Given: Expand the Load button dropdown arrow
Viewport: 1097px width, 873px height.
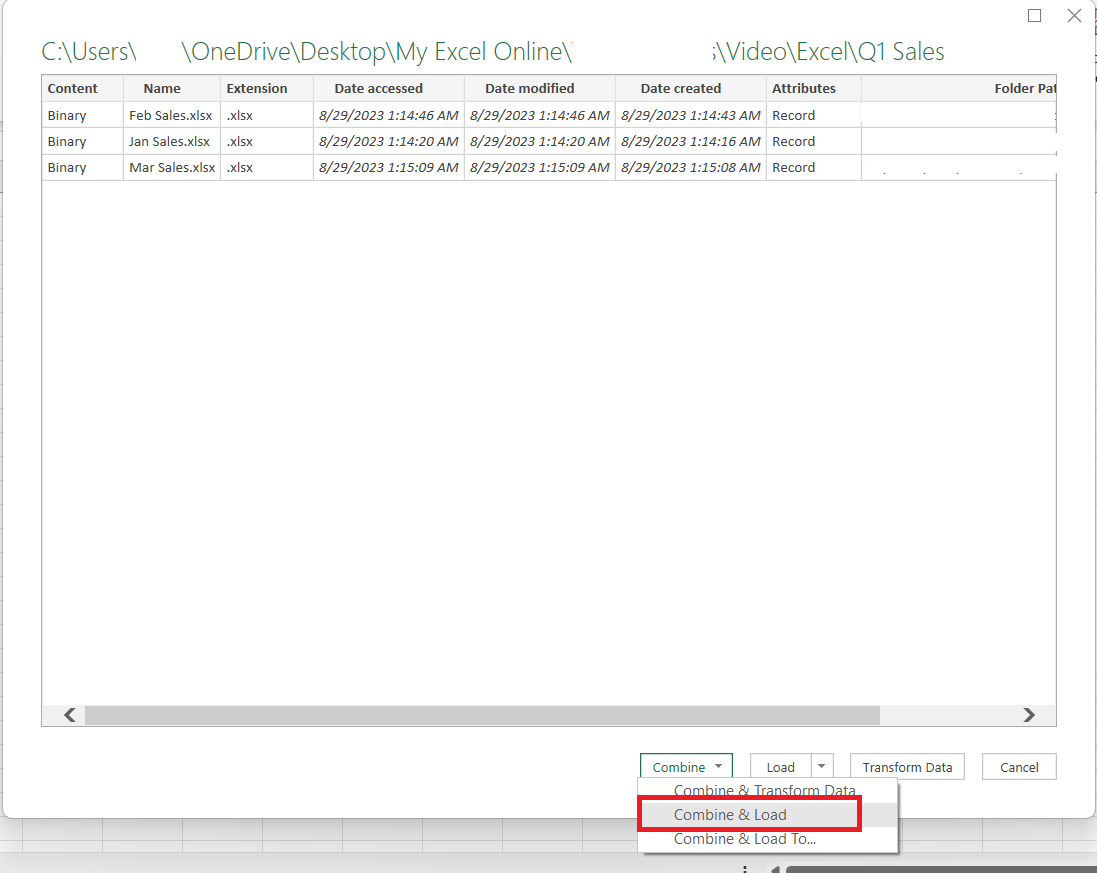Looking at the screenshot, I should (x=822, y=767).
